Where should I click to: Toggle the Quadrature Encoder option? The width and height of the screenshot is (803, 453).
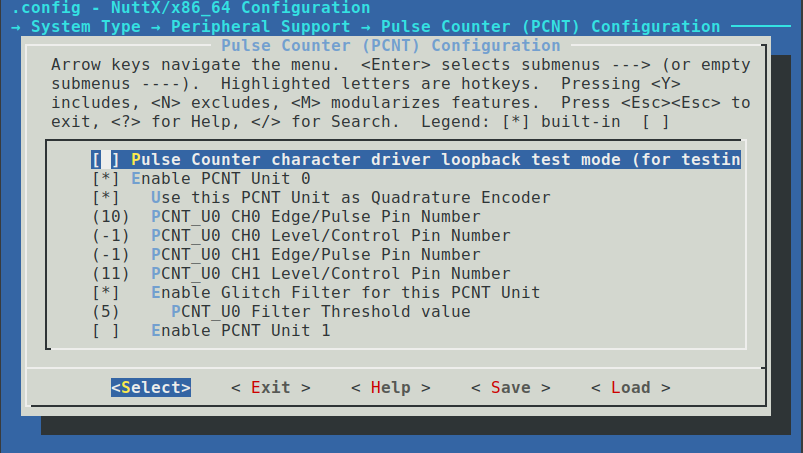tap(106, 198)
